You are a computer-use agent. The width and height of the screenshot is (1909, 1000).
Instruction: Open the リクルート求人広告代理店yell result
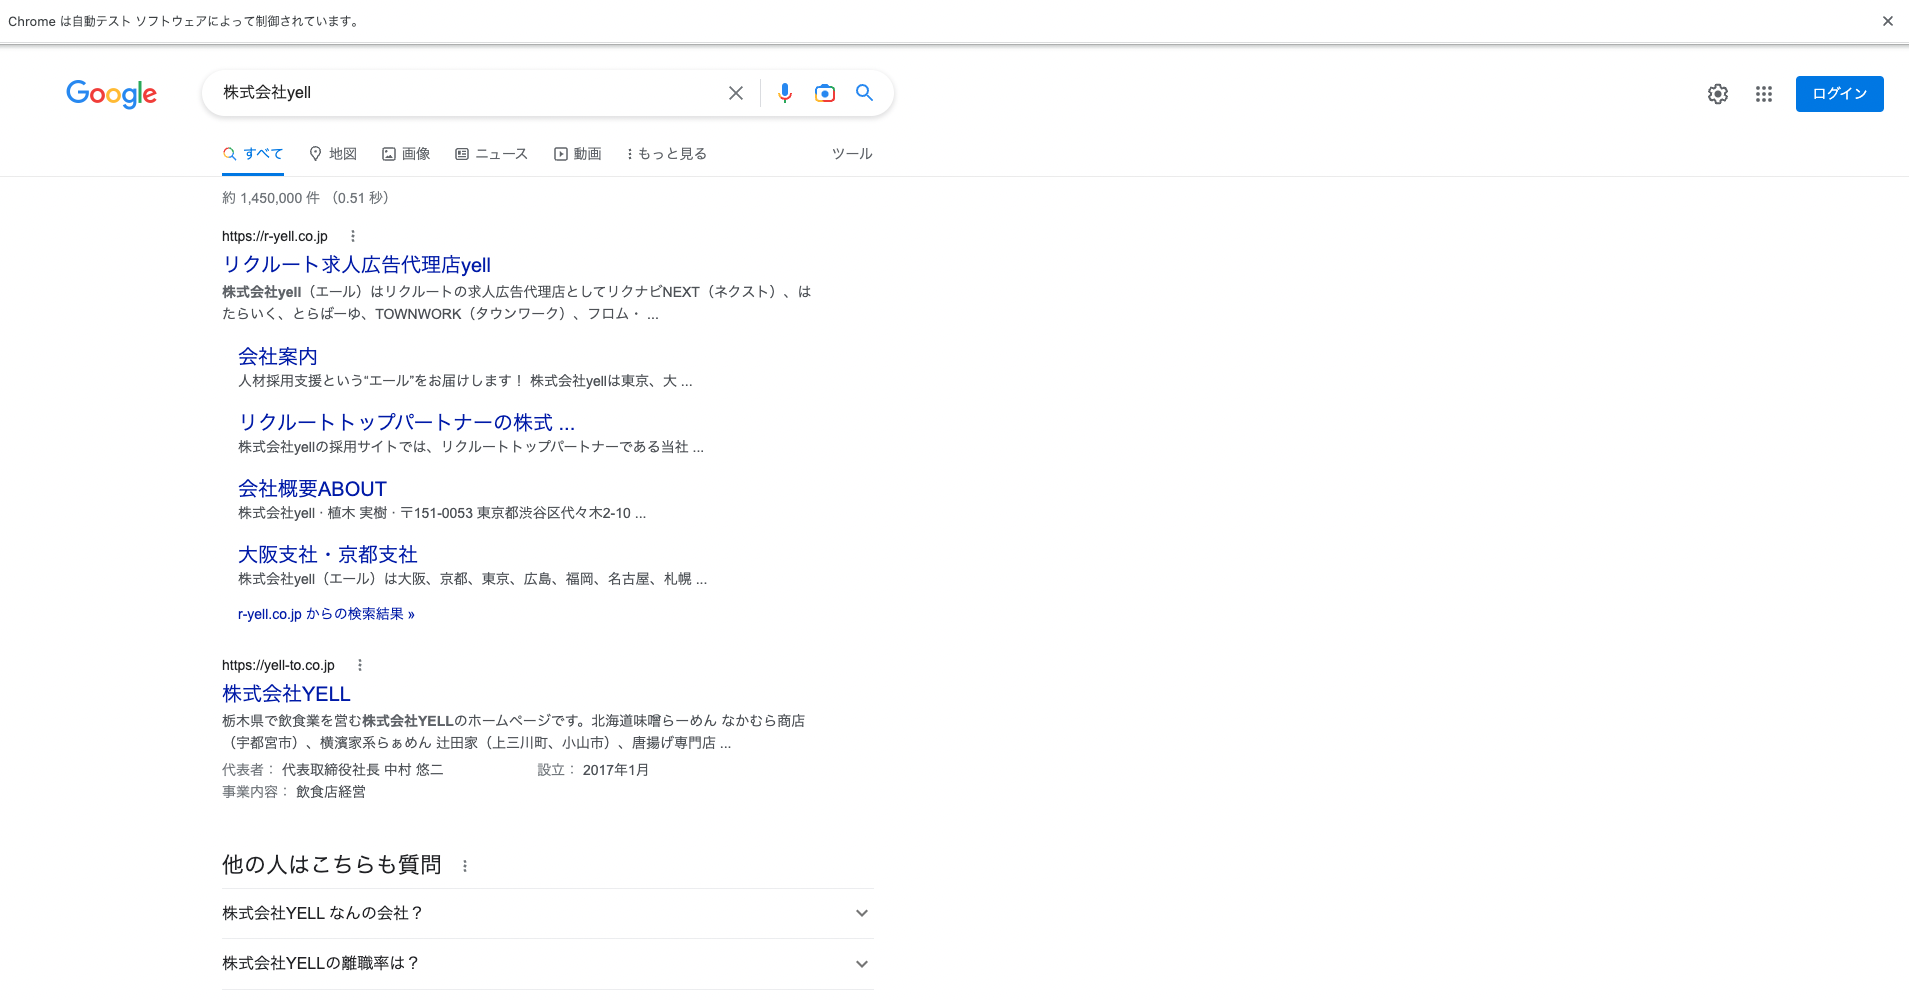(x=356, y=265)
